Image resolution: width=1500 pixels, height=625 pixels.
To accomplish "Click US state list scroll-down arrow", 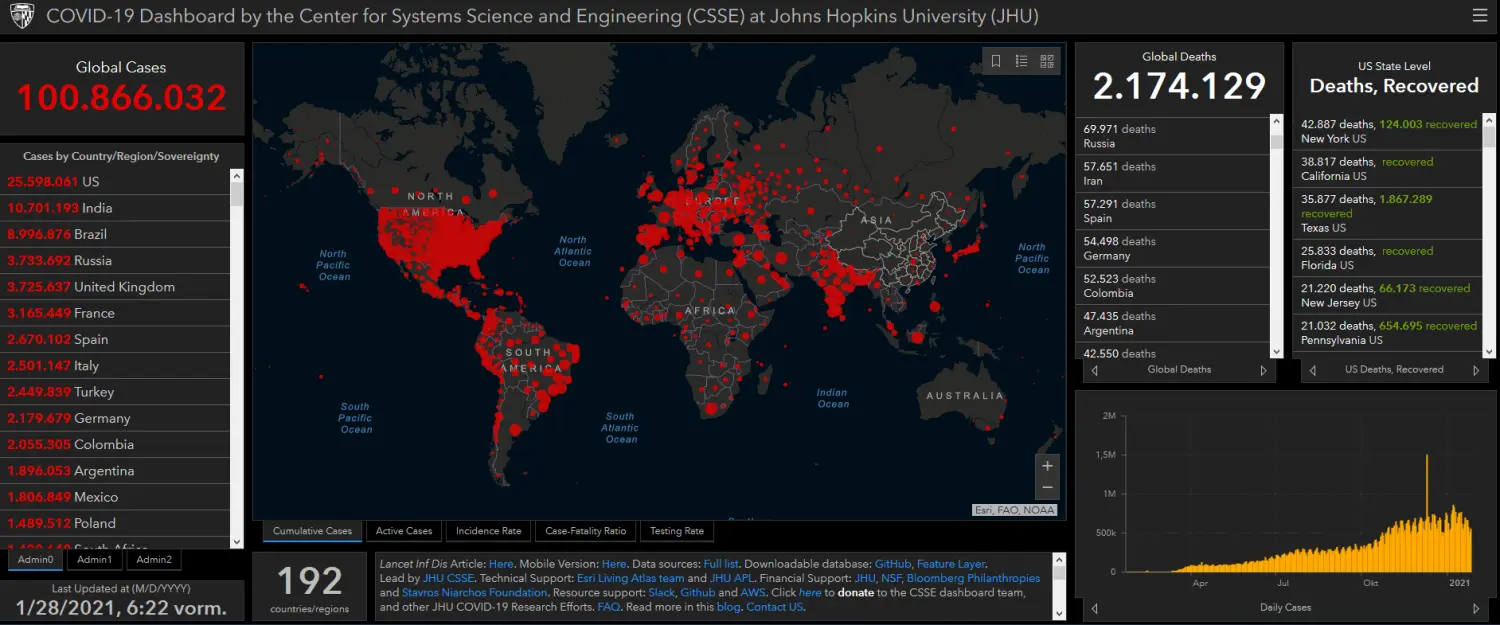I will pos(1490,351).
